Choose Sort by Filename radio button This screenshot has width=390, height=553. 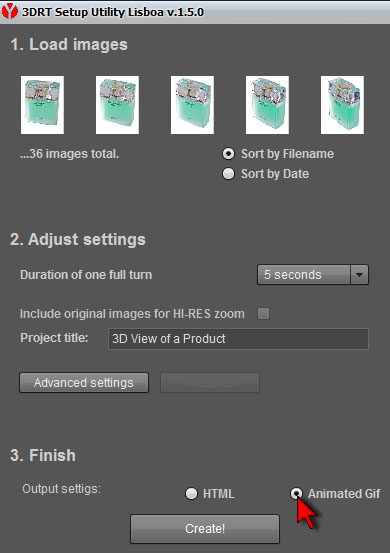[228, 154]
